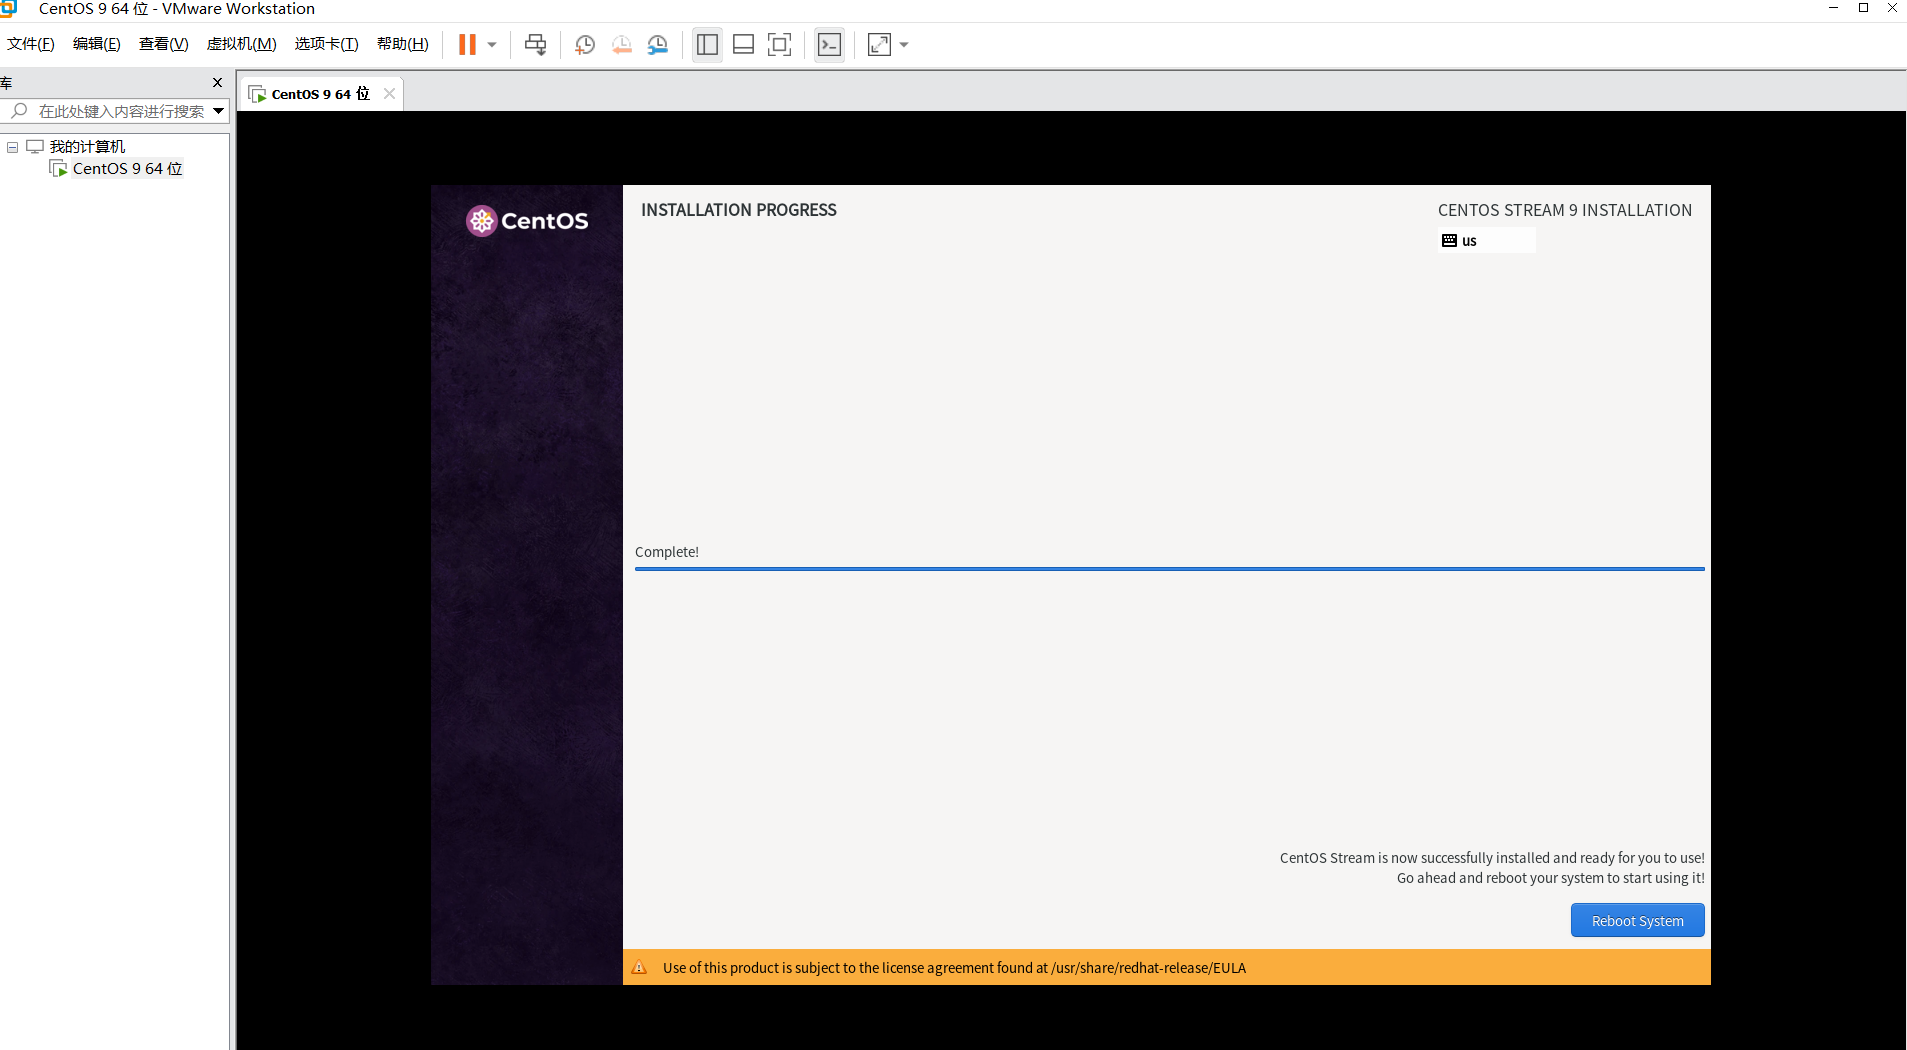Revert virtual machine to previous snapshot
The height and width of the screenshot is (1050, 1907).
click(621, 45)
